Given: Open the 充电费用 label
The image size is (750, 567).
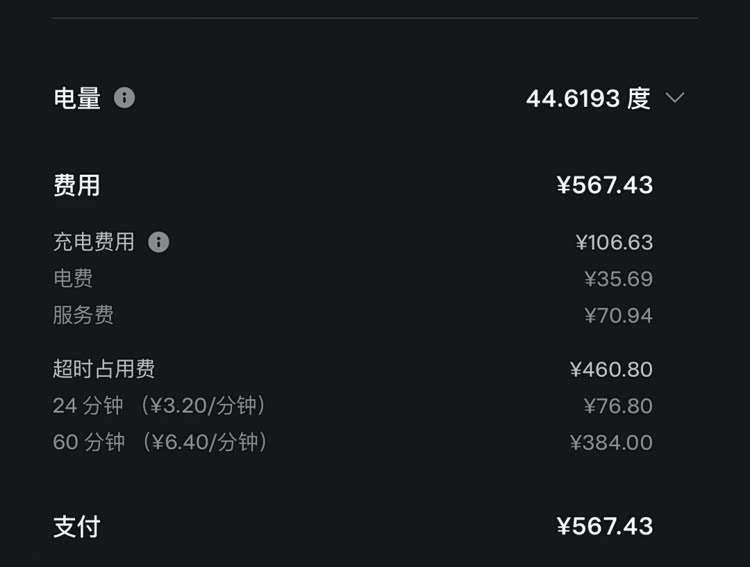Looking at the screenshot, I should (93, 242).
